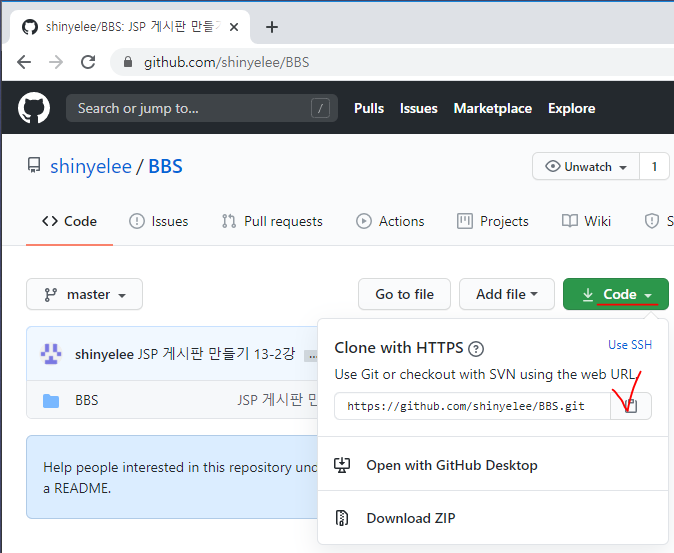Click the browser forward arrow
674x553 pixels.
(x=56, y=62)
